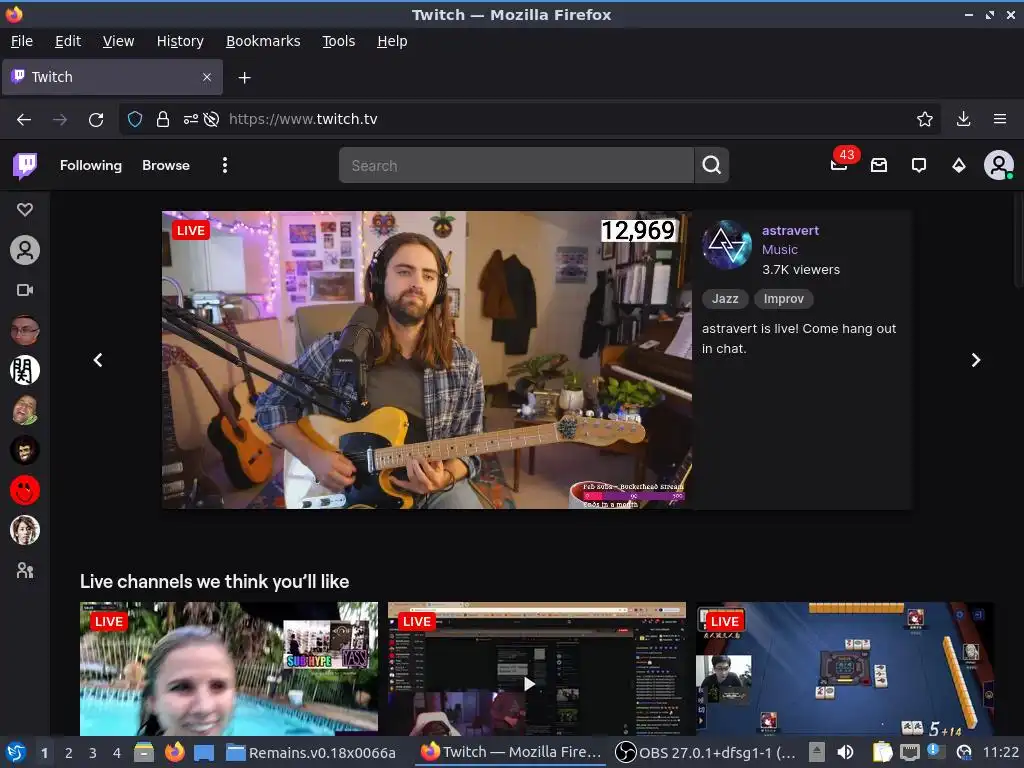Click the search magnifier button
The height and width of the screenshot is (768, 1024).
[x=712, y=165]
